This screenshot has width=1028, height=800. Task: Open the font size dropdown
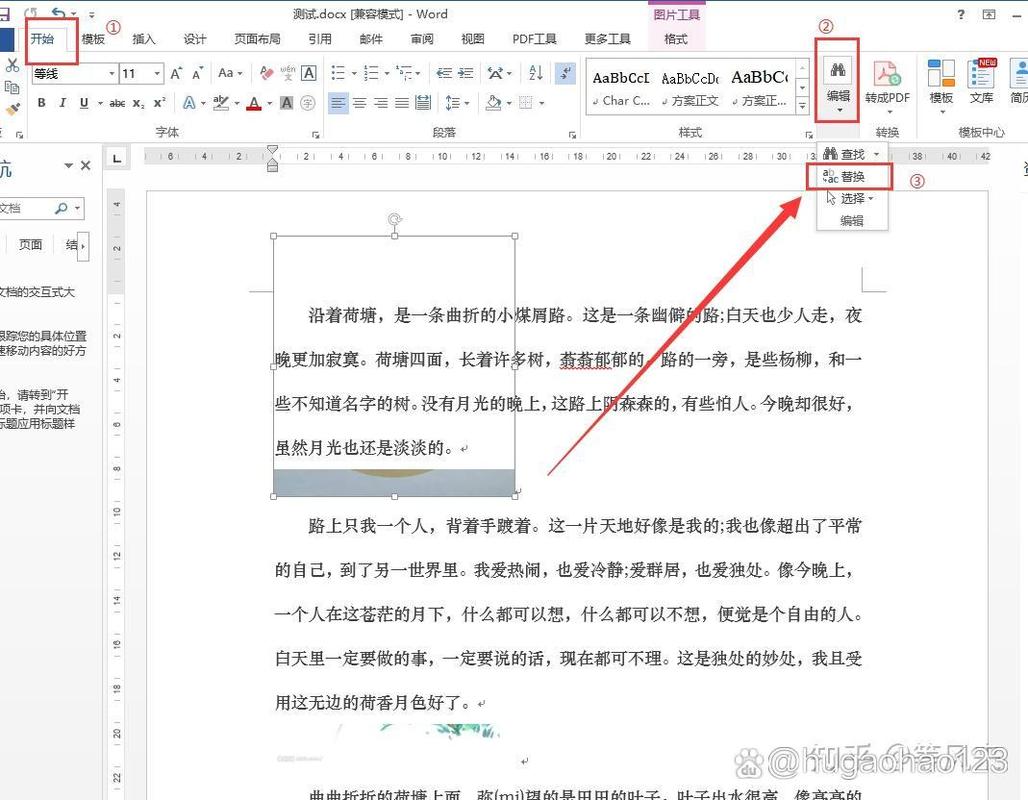[x=157, y=74]
